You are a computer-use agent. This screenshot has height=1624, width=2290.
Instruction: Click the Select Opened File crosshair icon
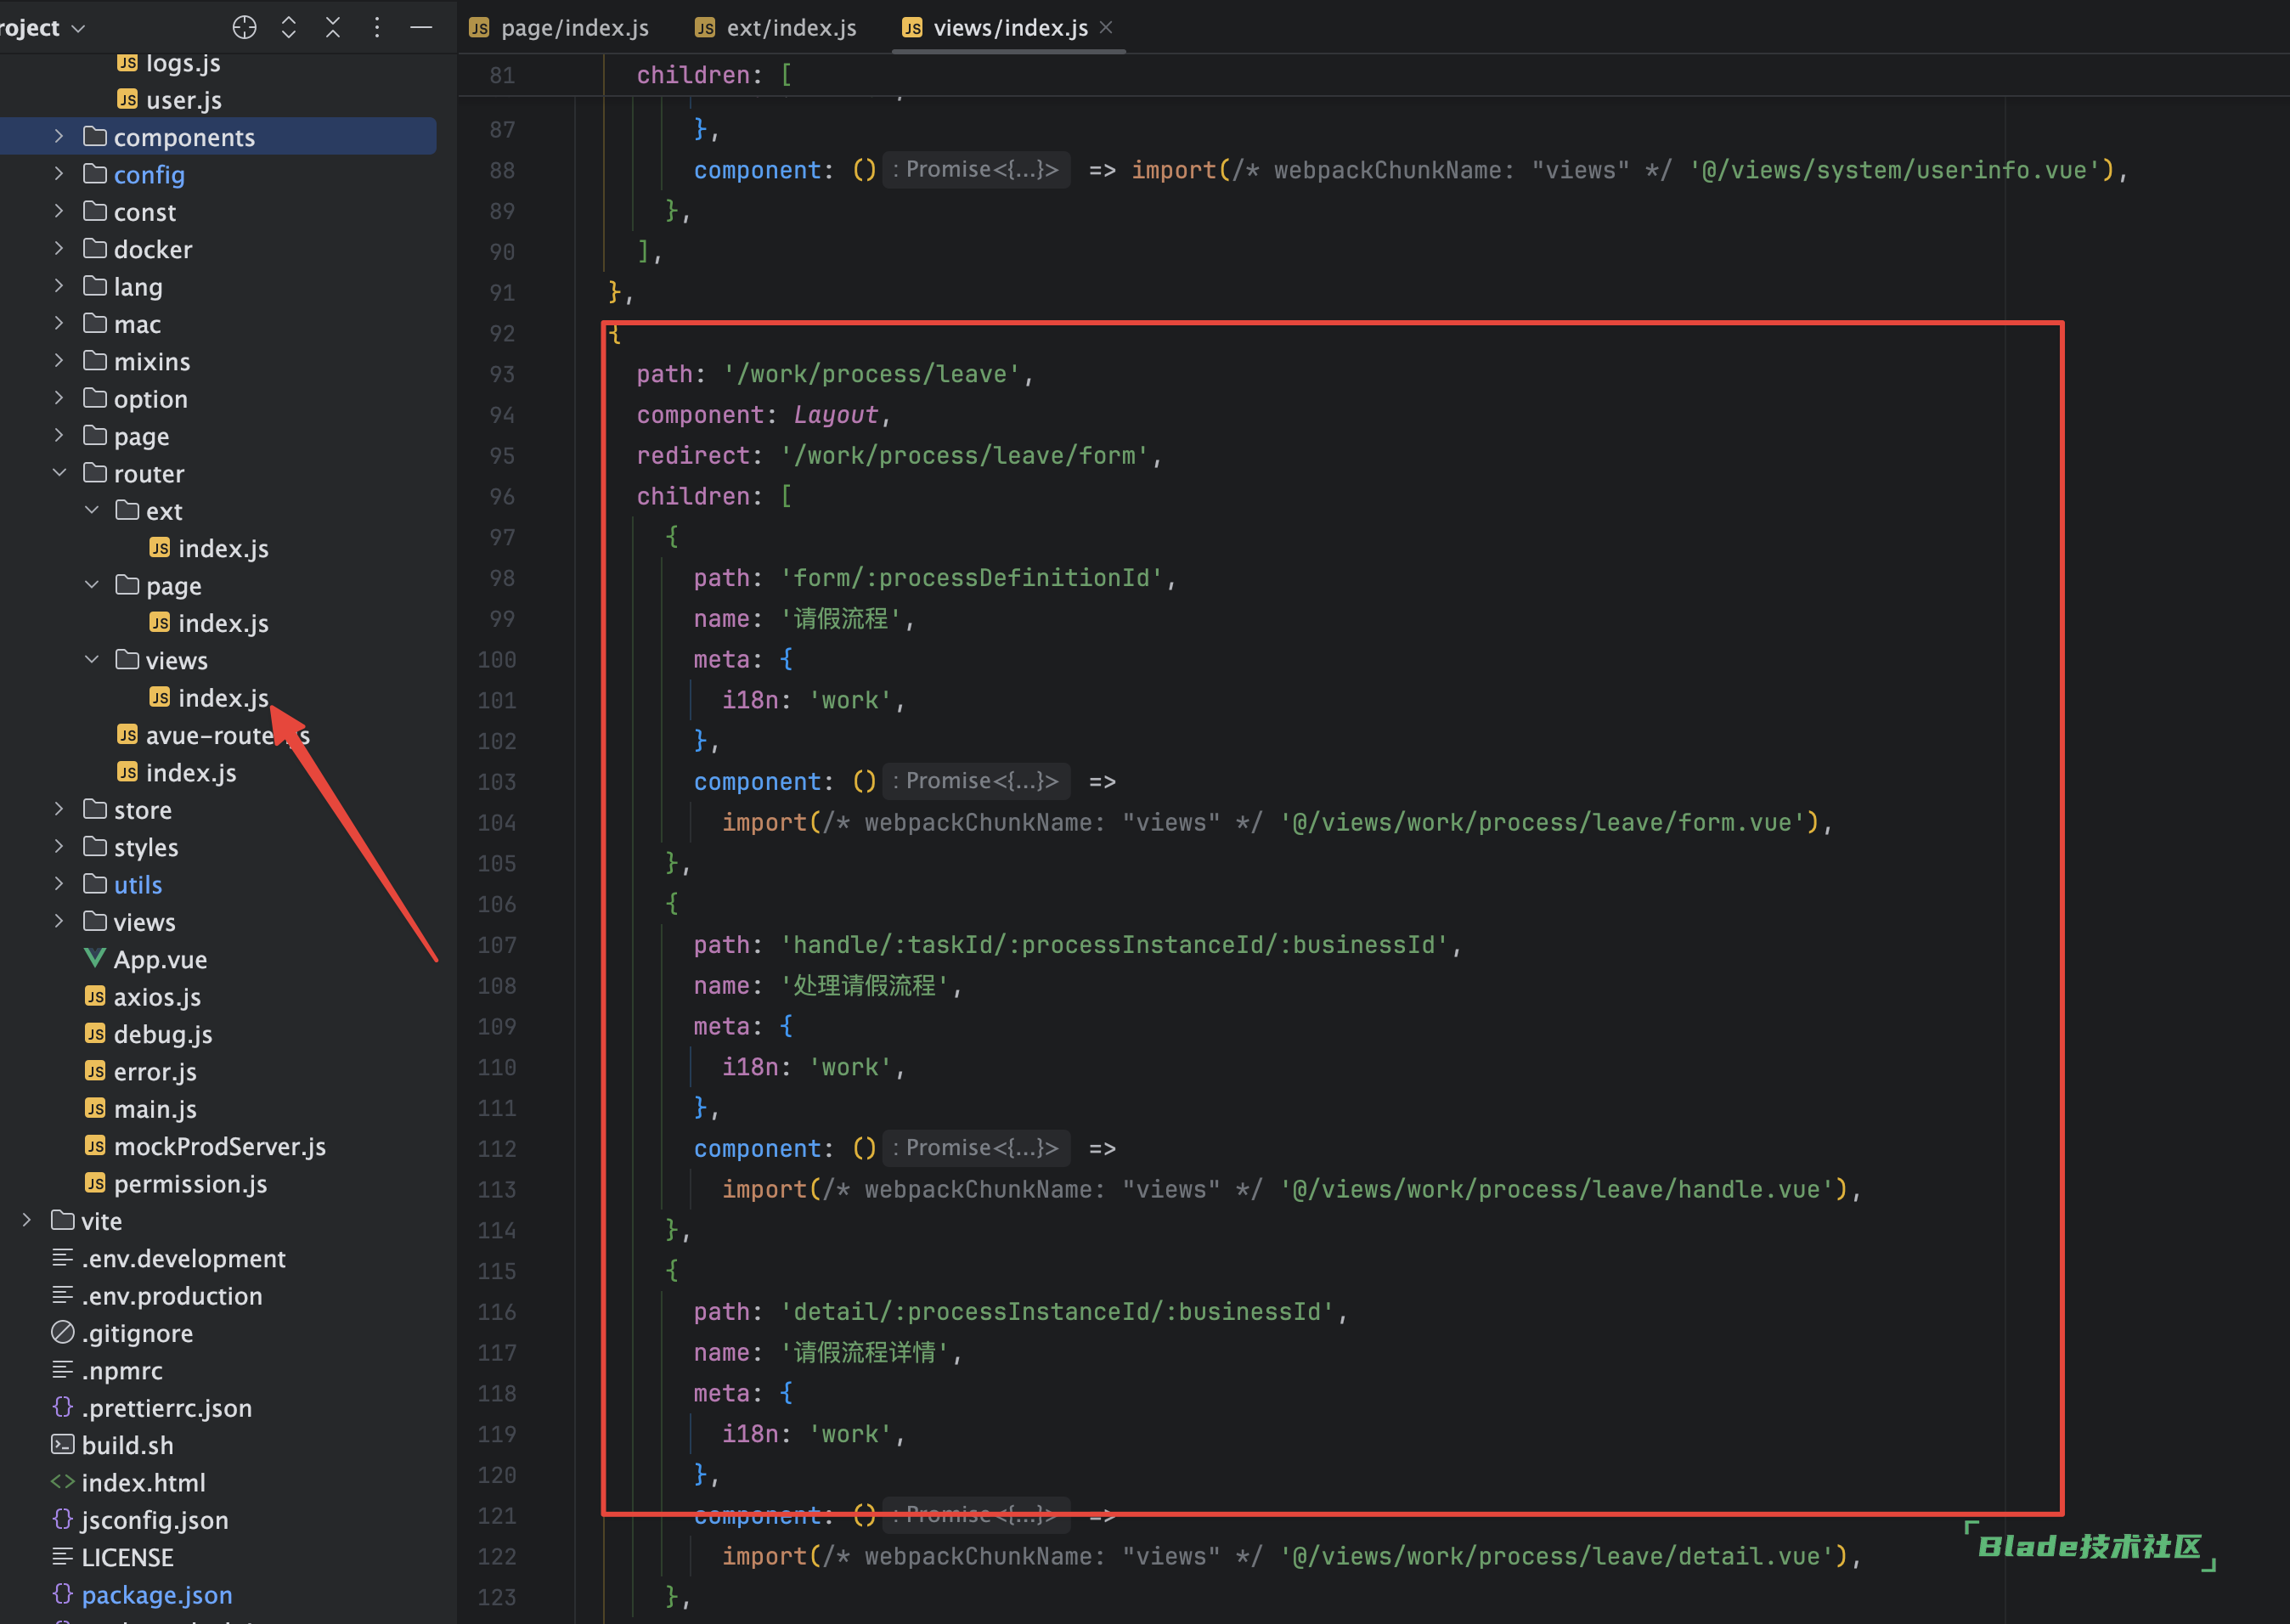pyautogui.click(x=244, y=27)
